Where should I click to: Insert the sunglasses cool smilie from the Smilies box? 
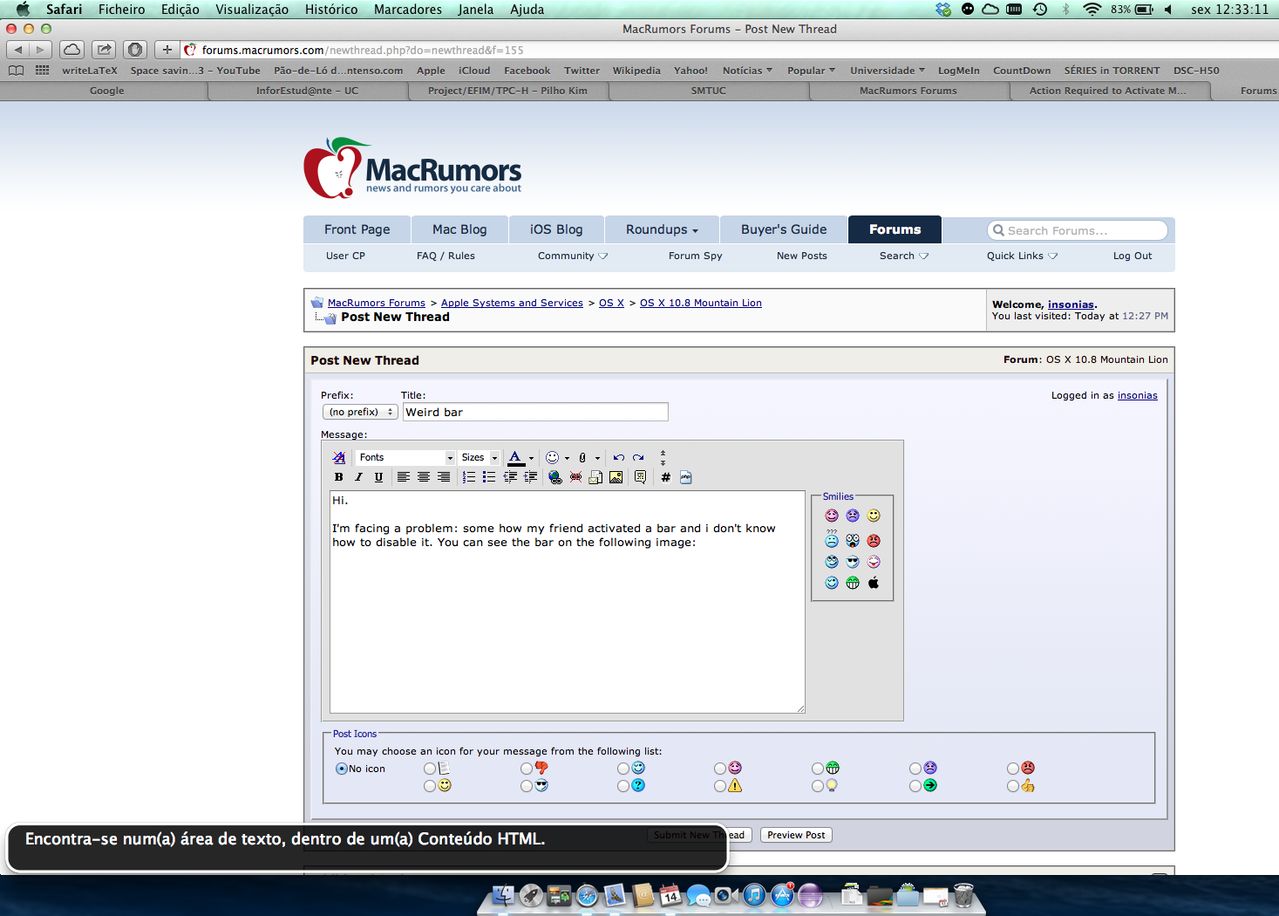pos(852,562)
